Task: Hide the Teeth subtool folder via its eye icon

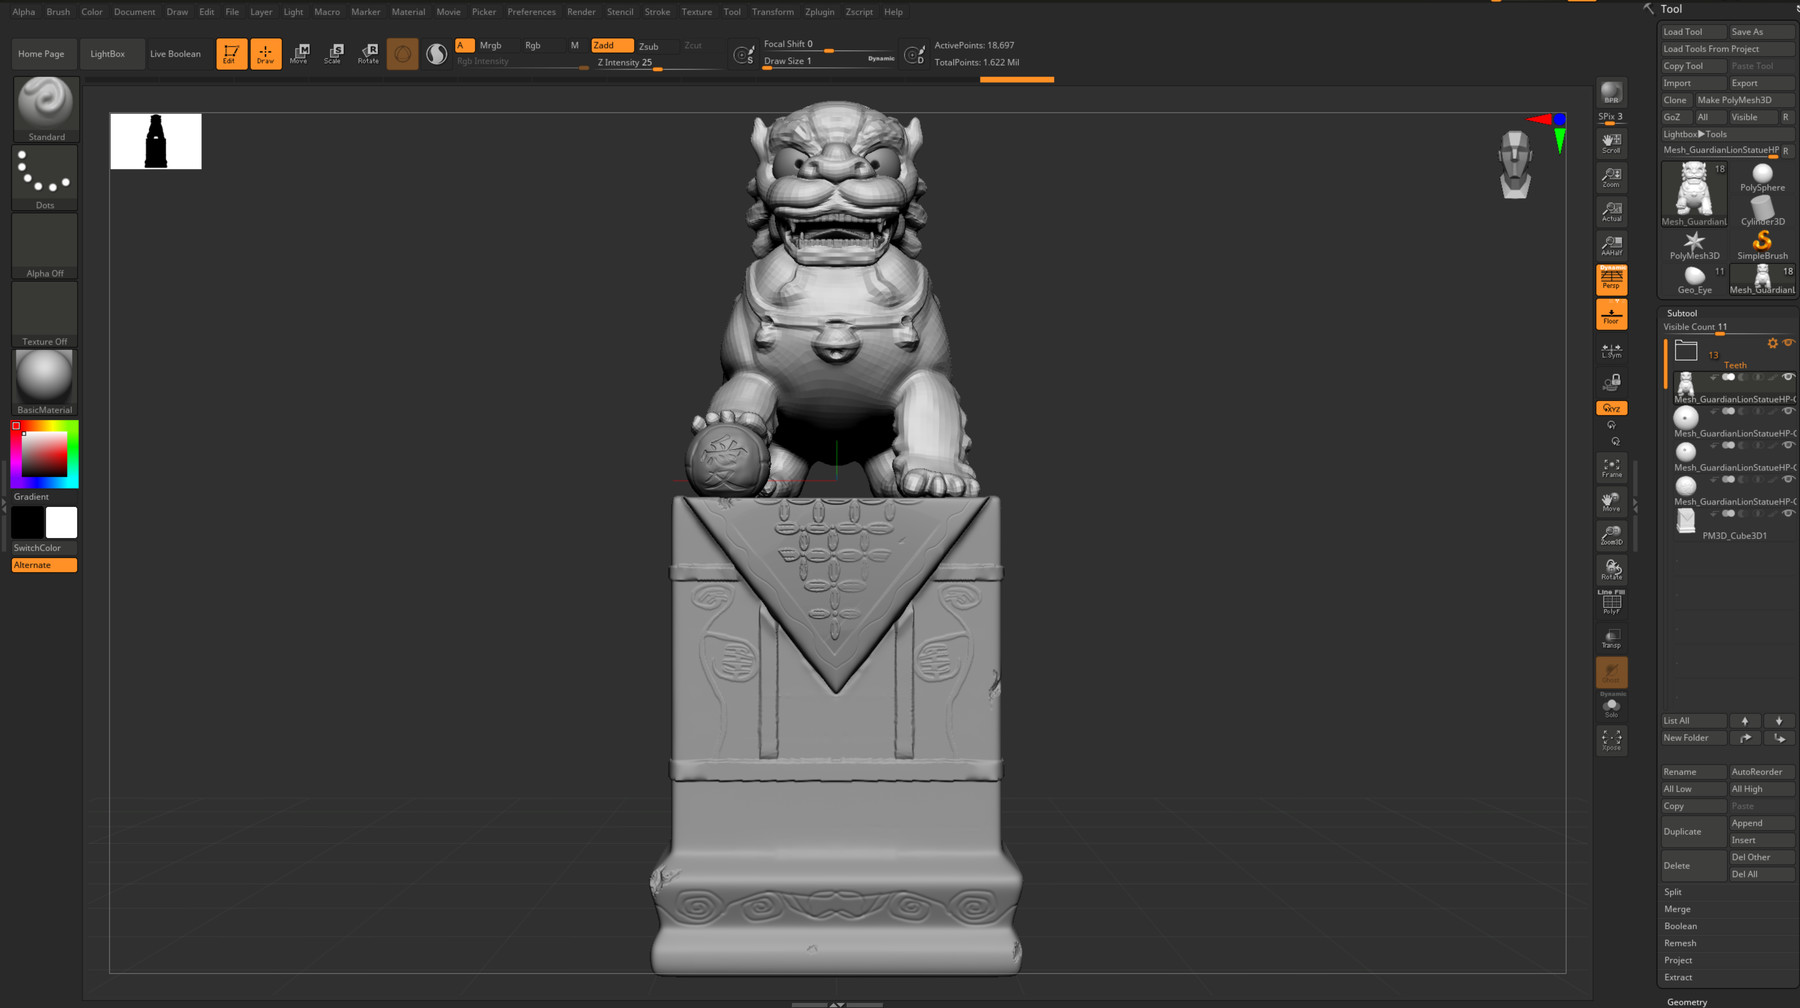Action: (1789, 343)
